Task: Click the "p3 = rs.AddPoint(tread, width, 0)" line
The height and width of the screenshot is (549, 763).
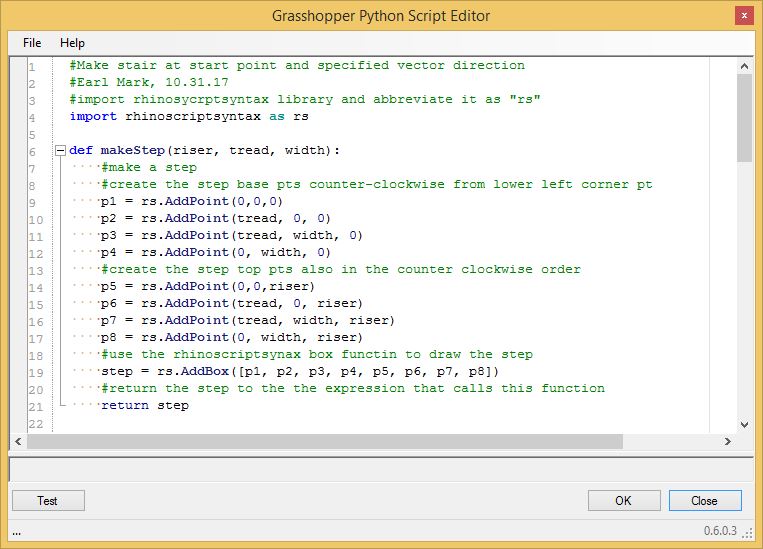Action: pyautogui.click(x=232, y=236)
